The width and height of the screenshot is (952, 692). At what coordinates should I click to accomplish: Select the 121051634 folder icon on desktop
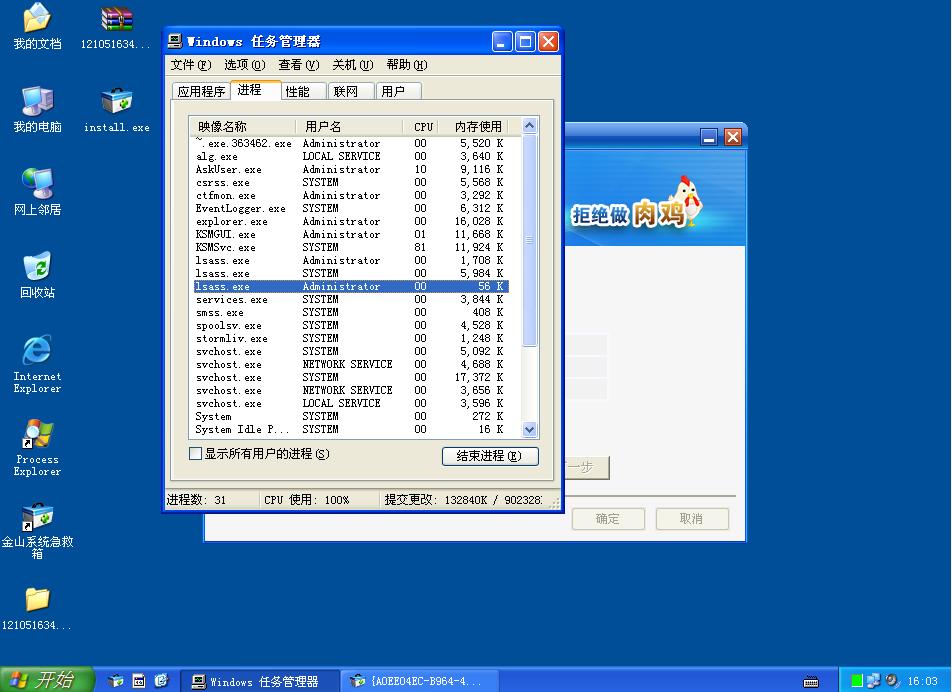click(37, 608)
